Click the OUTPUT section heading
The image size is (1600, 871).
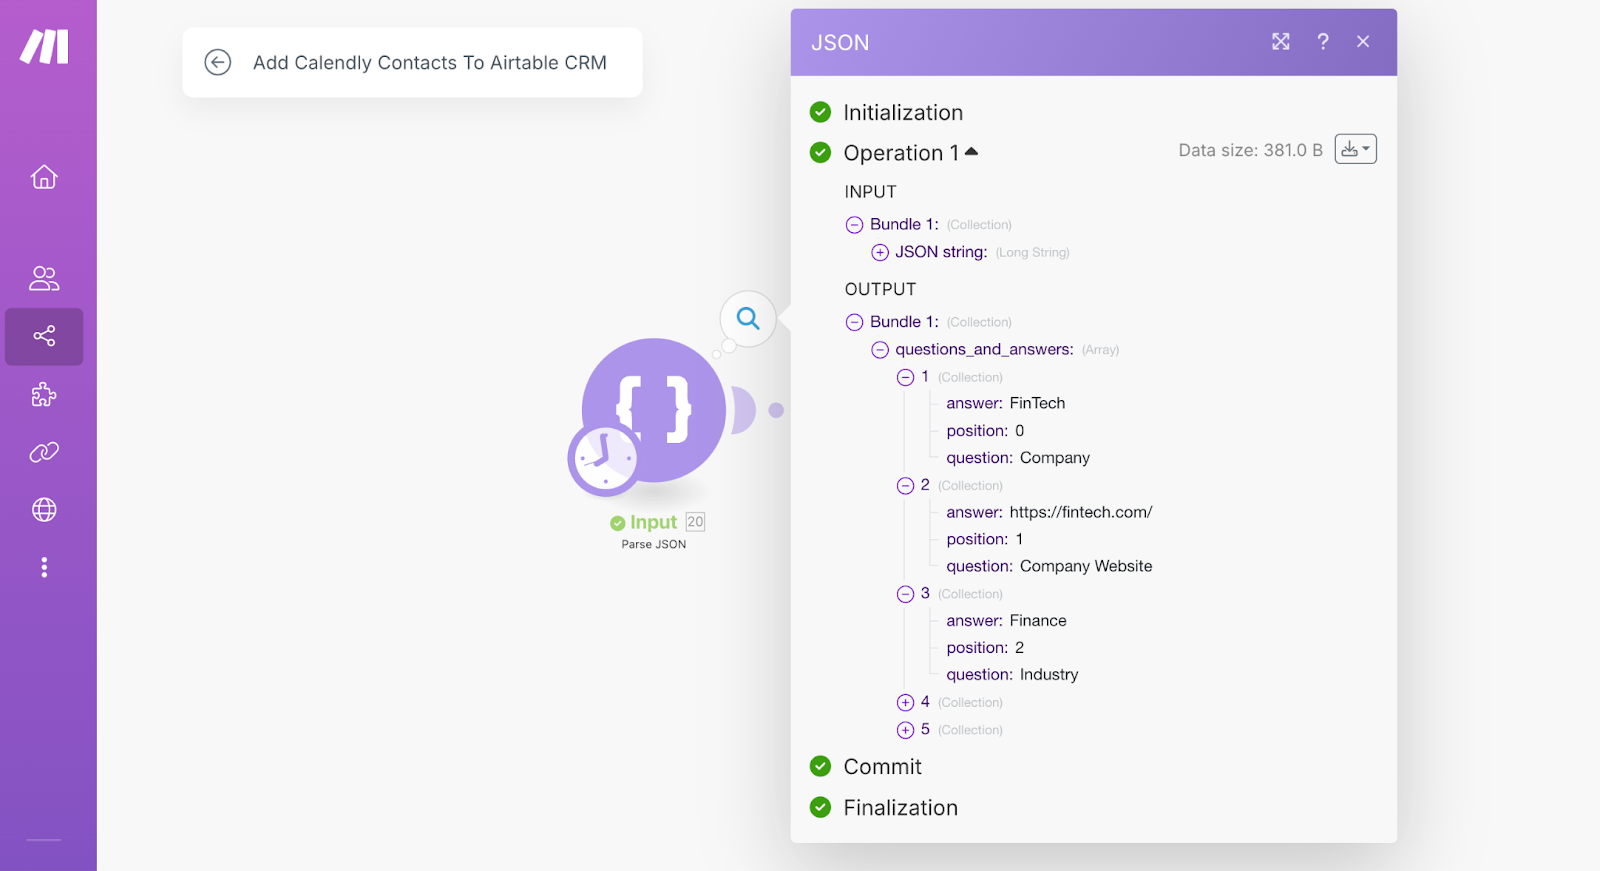pyautogui.click(x=880, y=289)
